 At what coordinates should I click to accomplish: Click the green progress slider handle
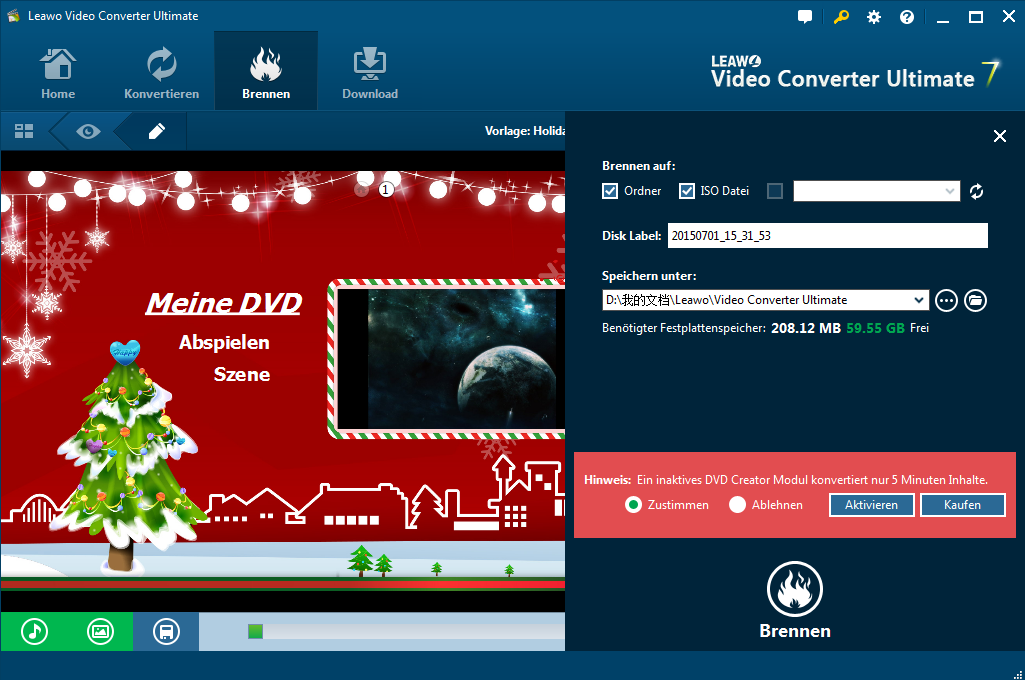pos(256,631)
